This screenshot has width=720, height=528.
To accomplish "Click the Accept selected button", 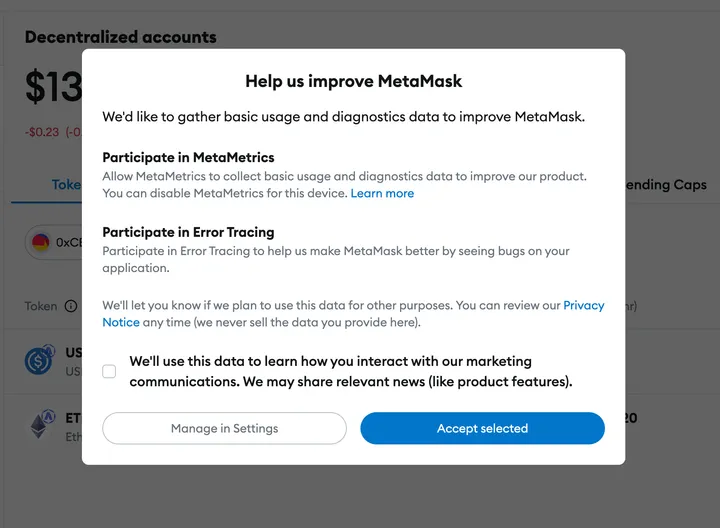I will (482, 428).
